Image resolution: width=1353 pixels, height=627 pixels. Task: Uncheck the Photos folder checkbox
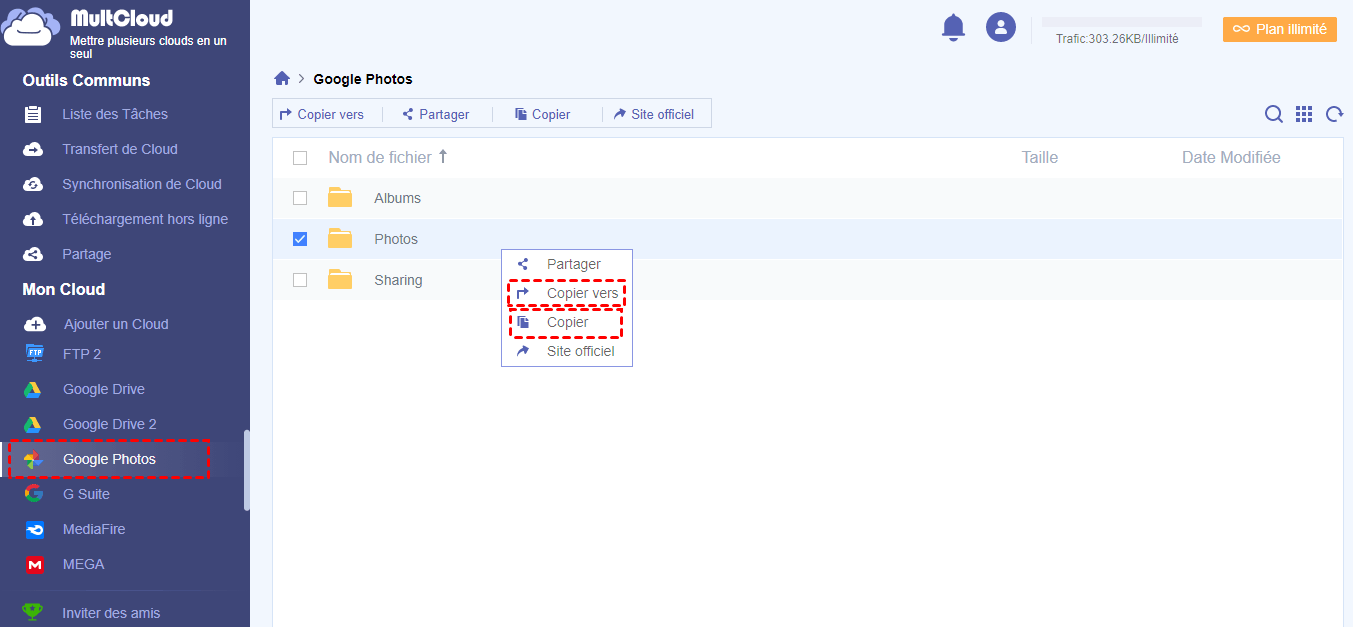click(300, 239)
